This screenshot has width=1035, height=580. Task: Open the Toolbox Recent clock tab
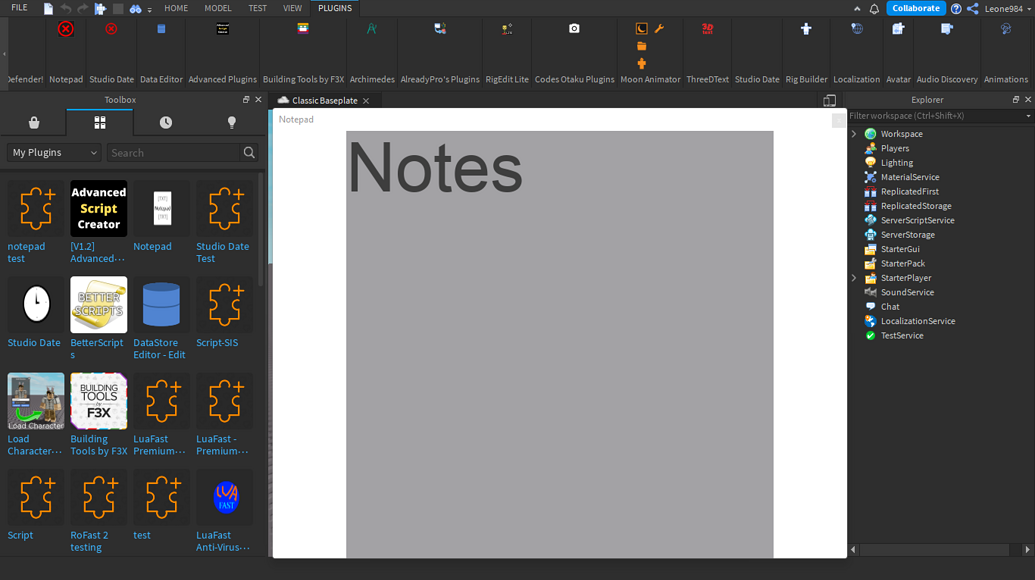tap(166, 123)
